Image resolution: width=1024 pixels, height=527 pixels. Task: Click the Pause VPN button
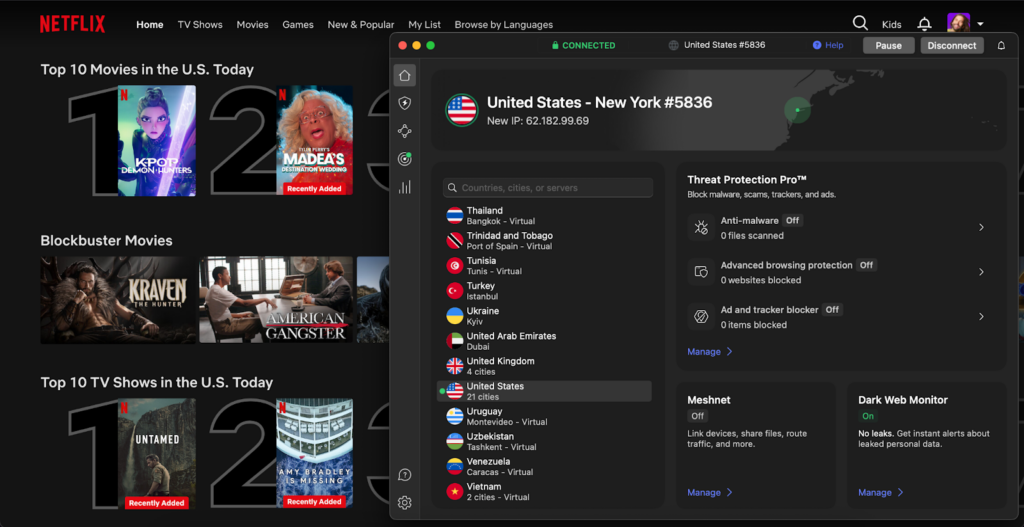(888, 46)
